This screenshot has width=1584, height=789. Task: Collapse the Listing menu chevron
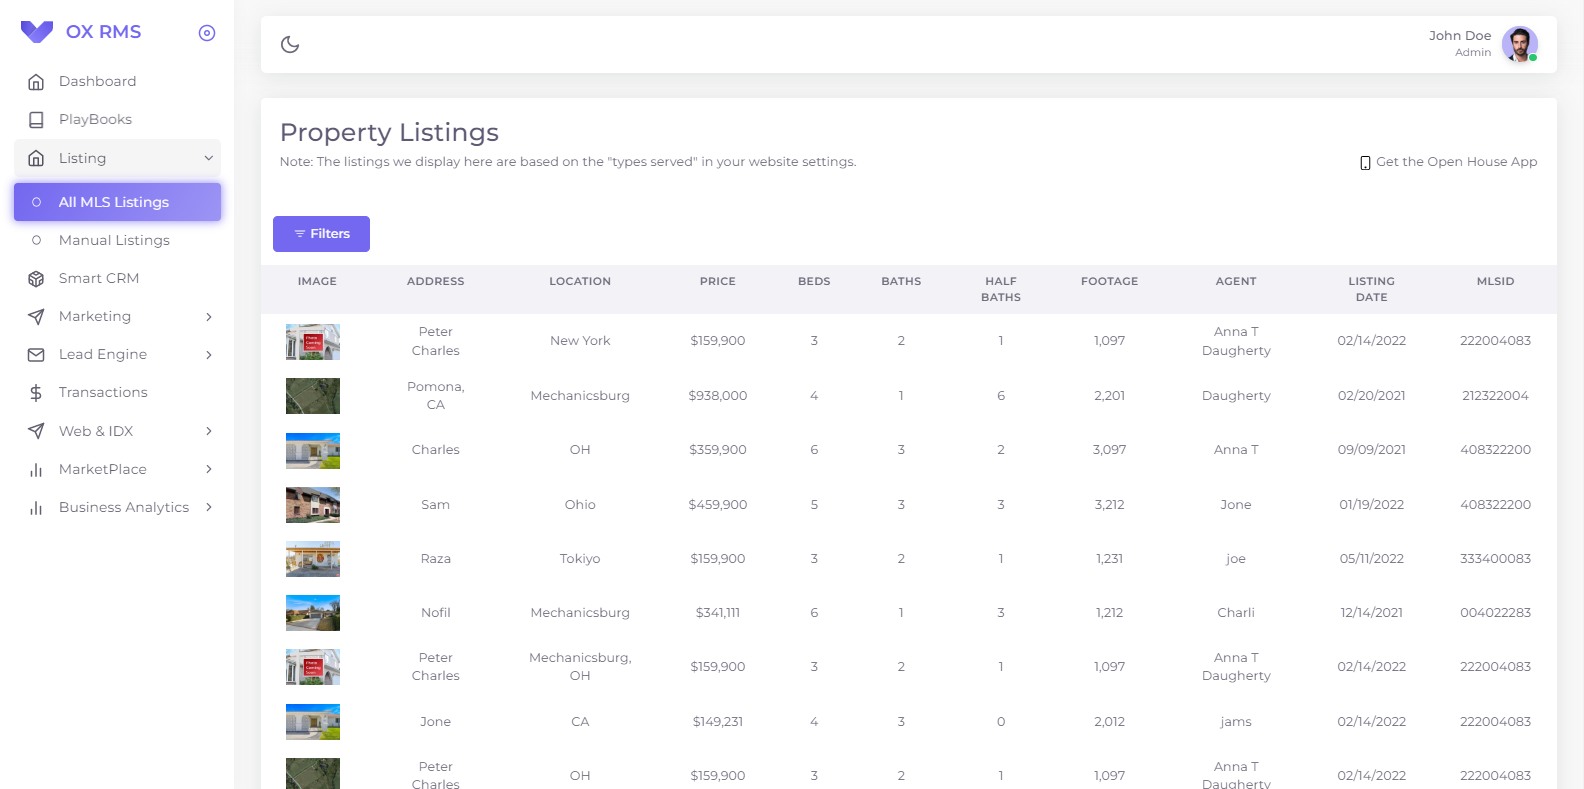208,158
